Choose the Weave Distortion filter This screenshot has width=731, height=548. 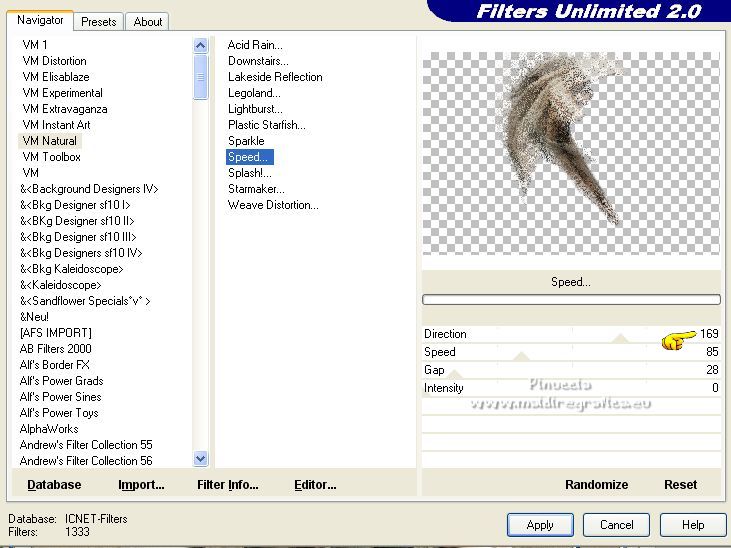[273, 205]
